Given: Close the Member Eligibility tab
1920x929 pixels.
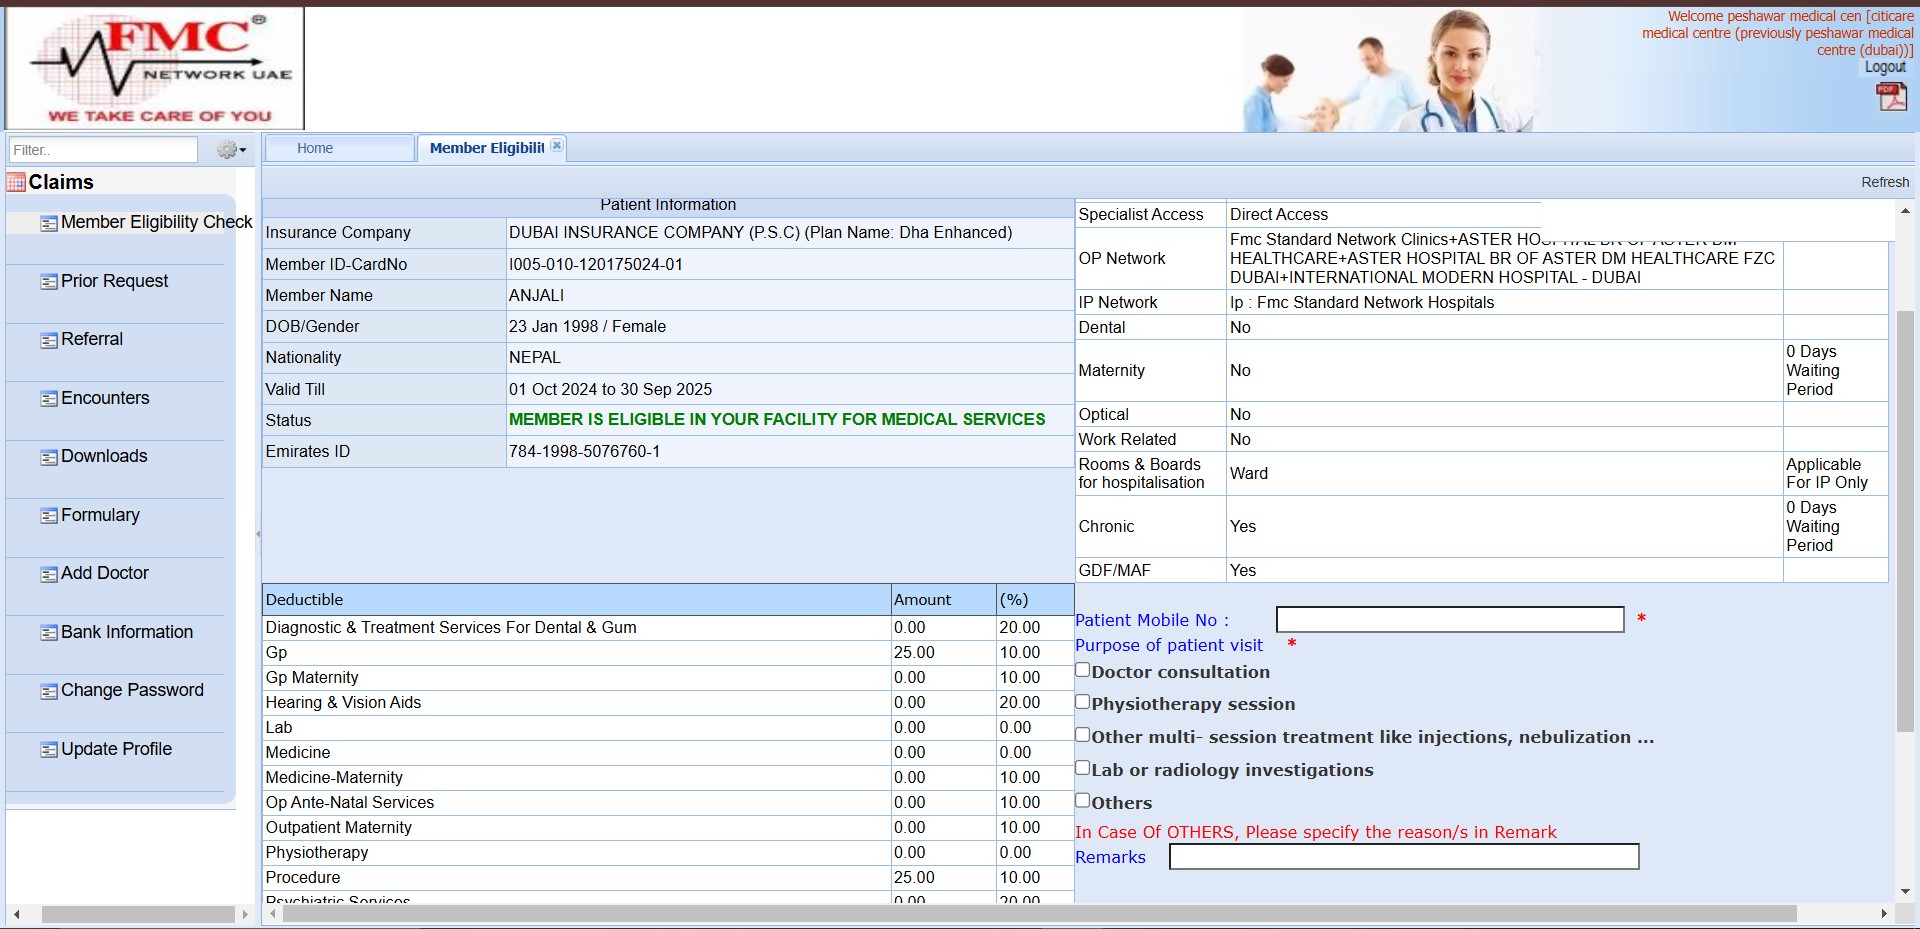Looking at the screenshot, I should (557, 146).
